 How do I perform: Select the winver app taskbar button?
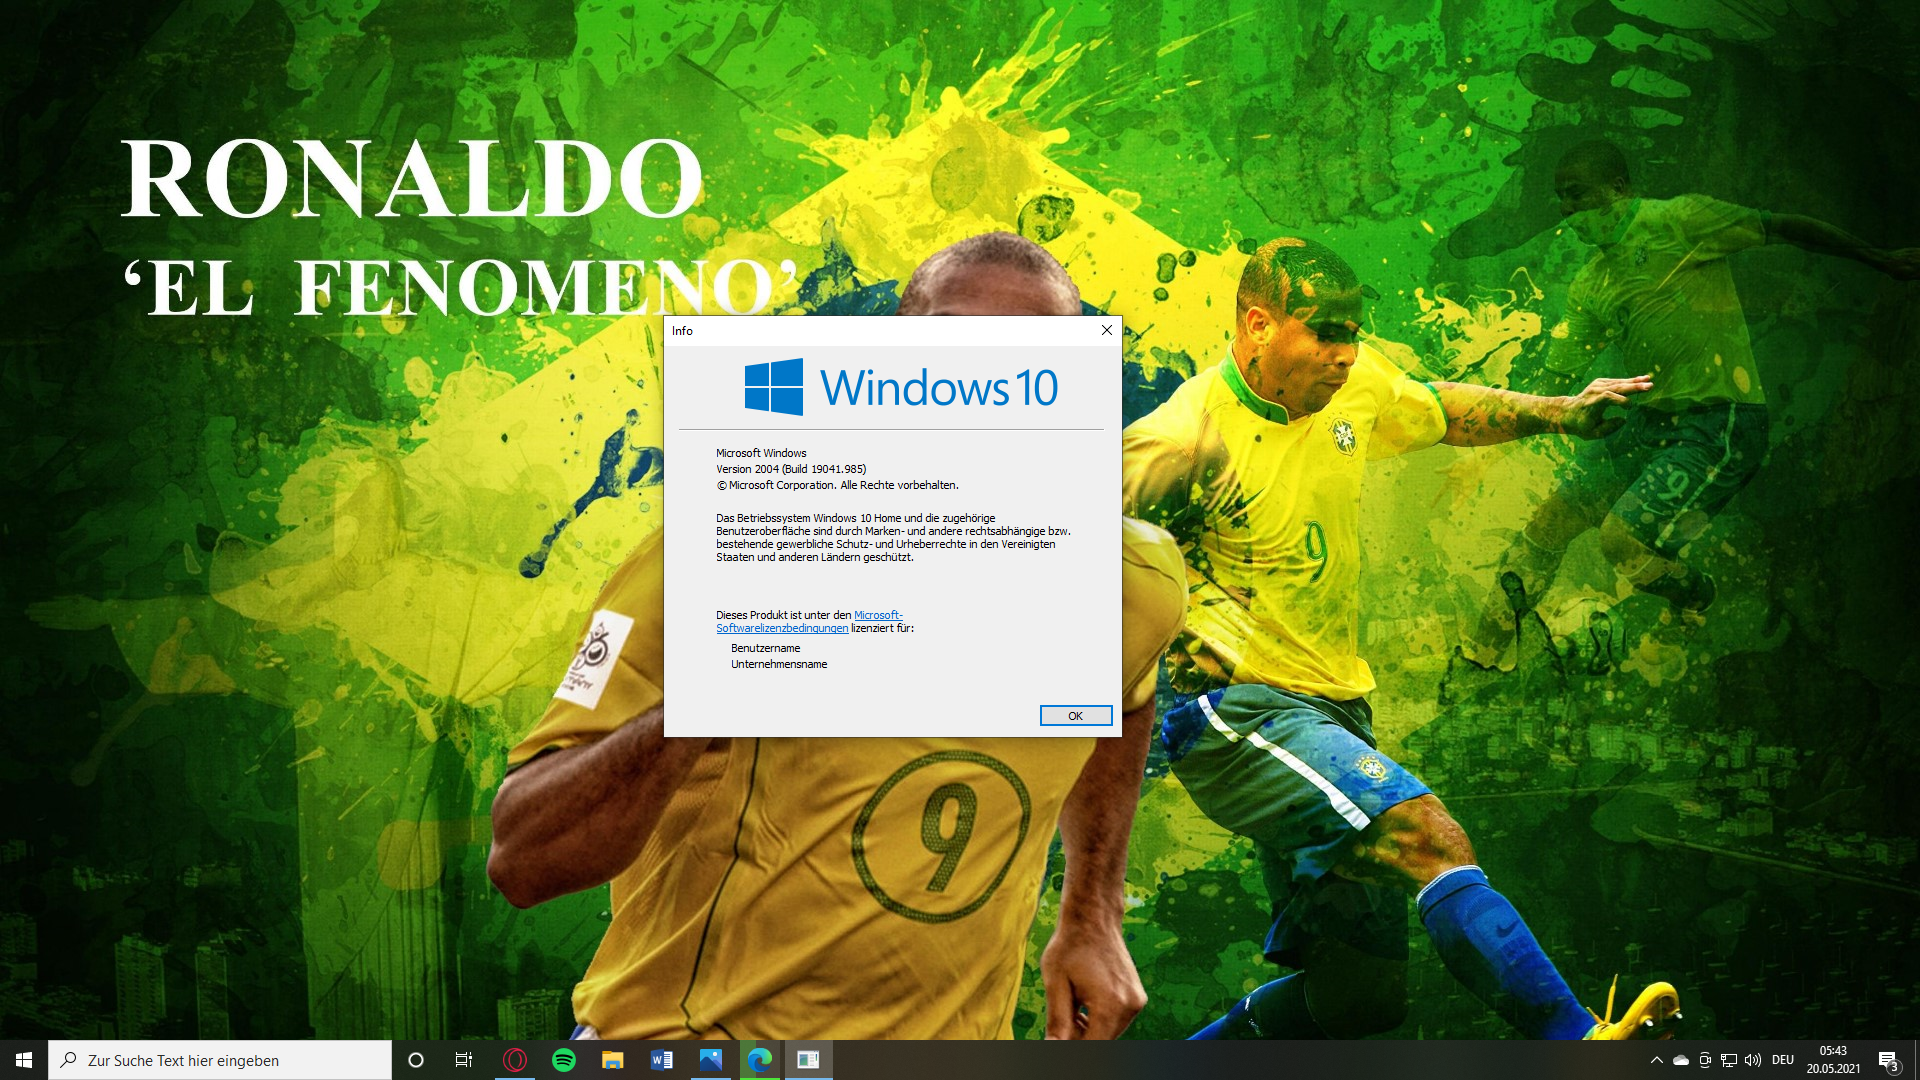click(x=808, y=1060)
